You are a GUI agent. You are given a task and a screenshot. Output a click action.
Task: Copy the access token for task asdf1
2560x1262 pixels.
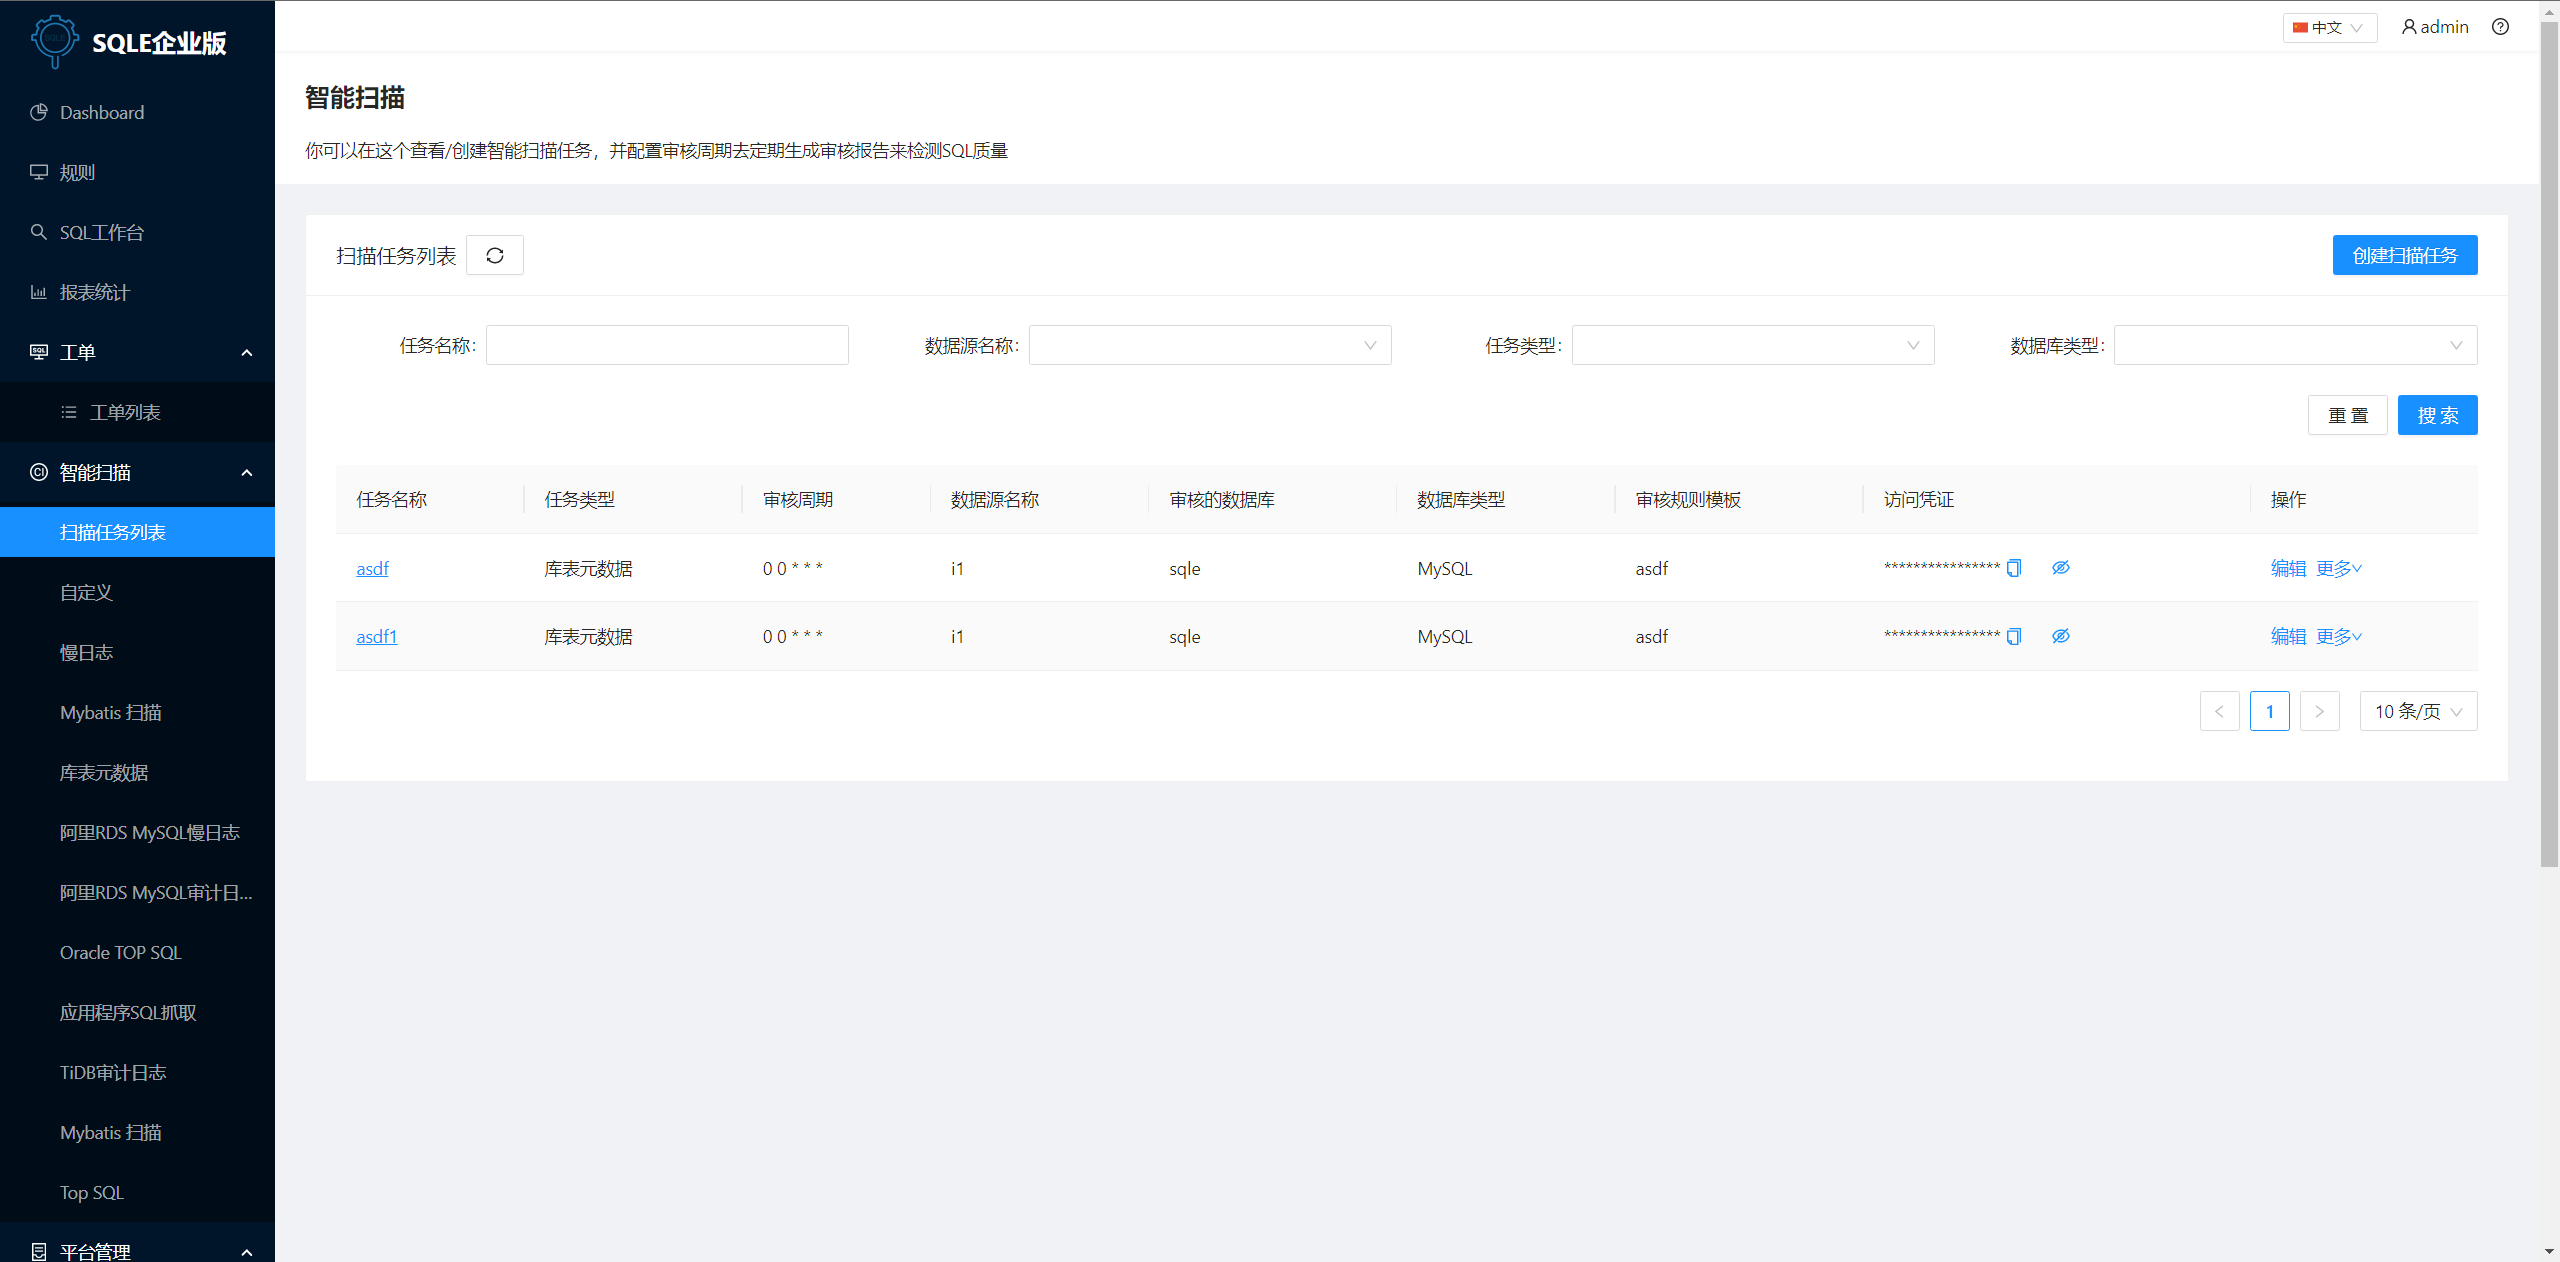coord(2014,636)
